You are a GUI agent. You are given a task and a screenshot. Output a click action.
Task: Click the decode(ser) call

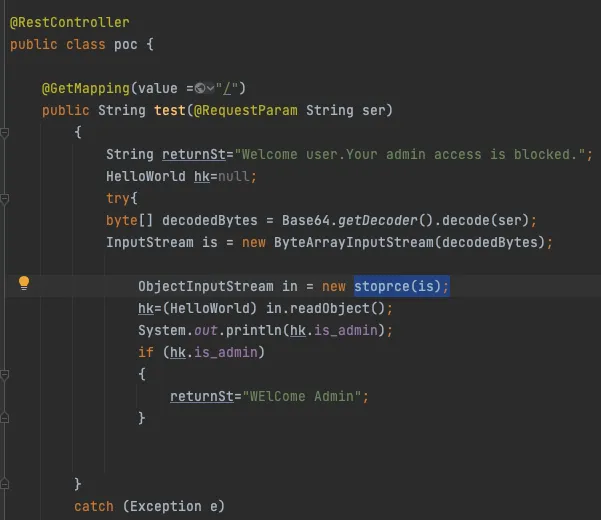(x=485, y=220)
